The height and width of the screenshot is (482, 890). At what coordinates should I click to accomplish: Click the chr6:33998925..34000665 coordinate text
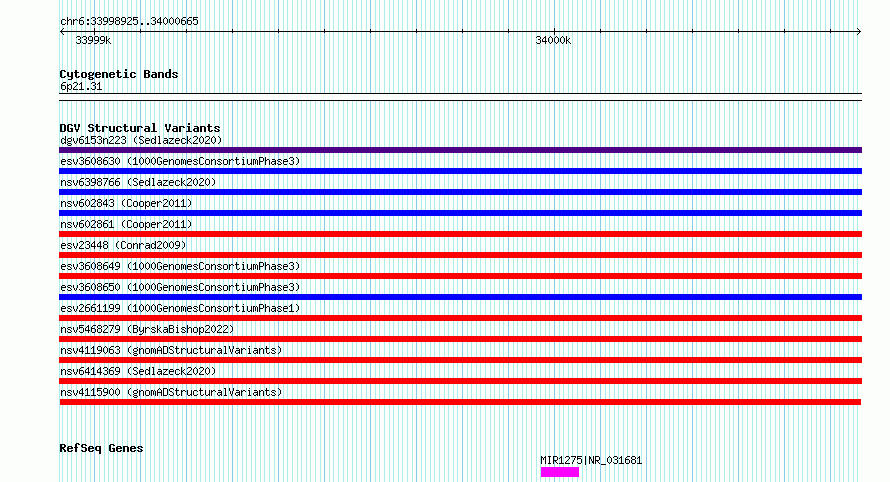click(129, 22)
